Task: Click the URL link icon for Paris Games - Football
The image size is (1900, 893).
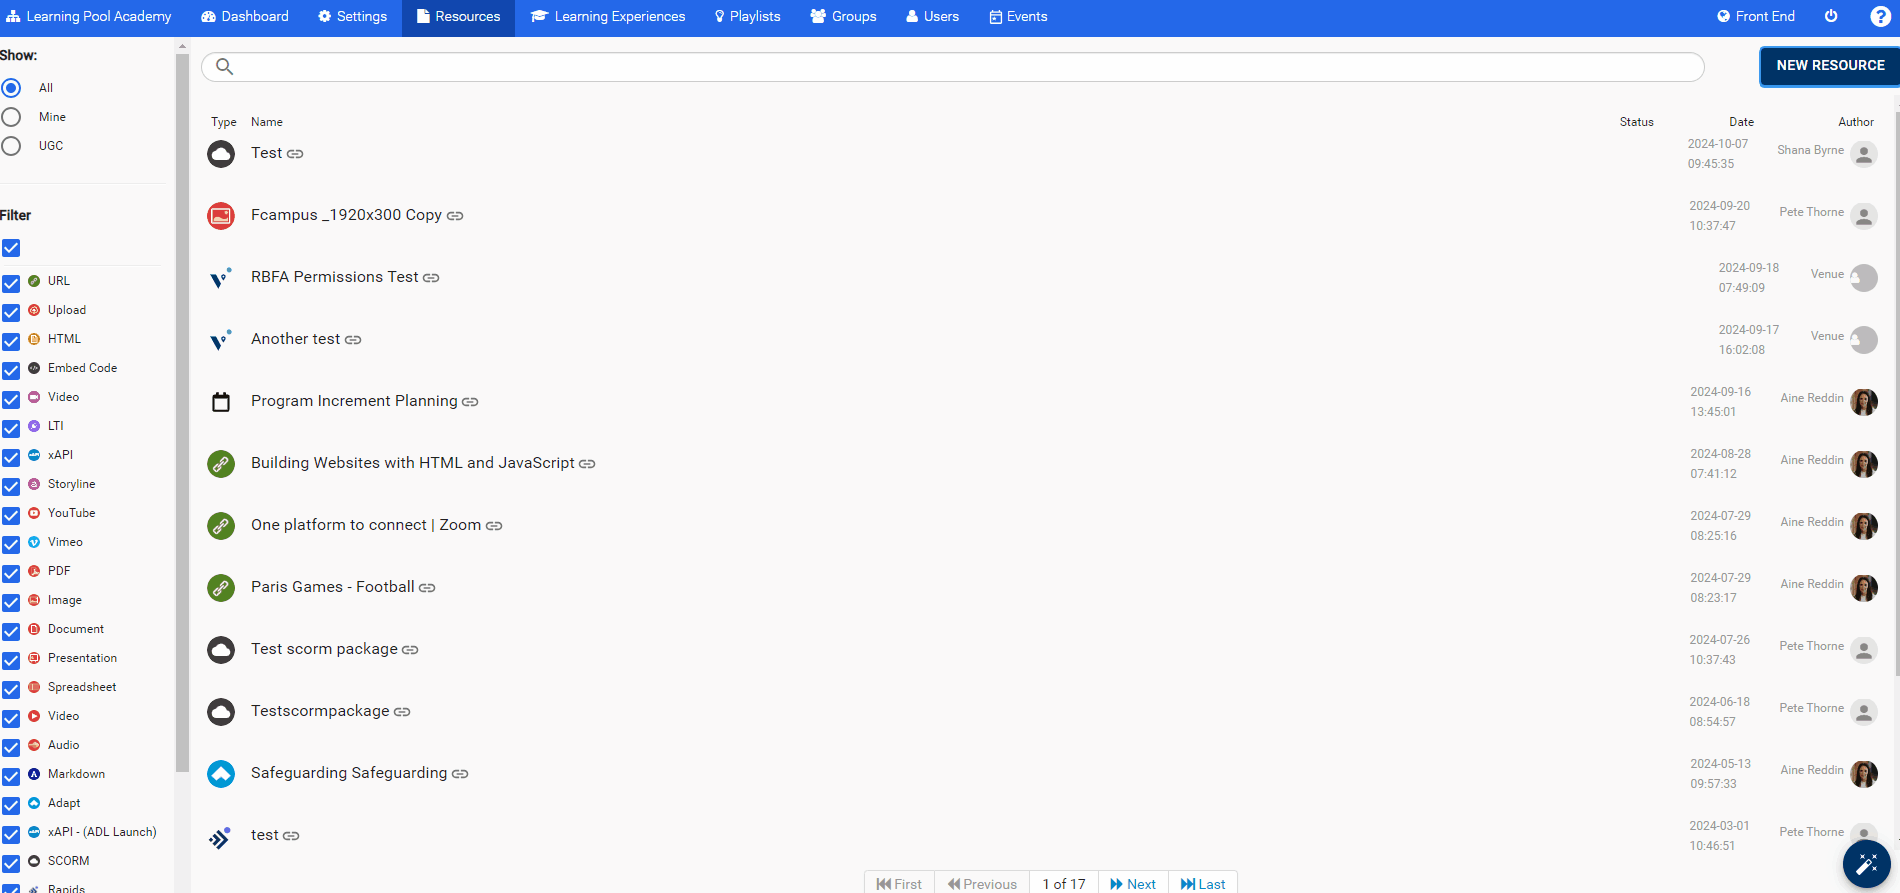Action: (x=221, y=588)
